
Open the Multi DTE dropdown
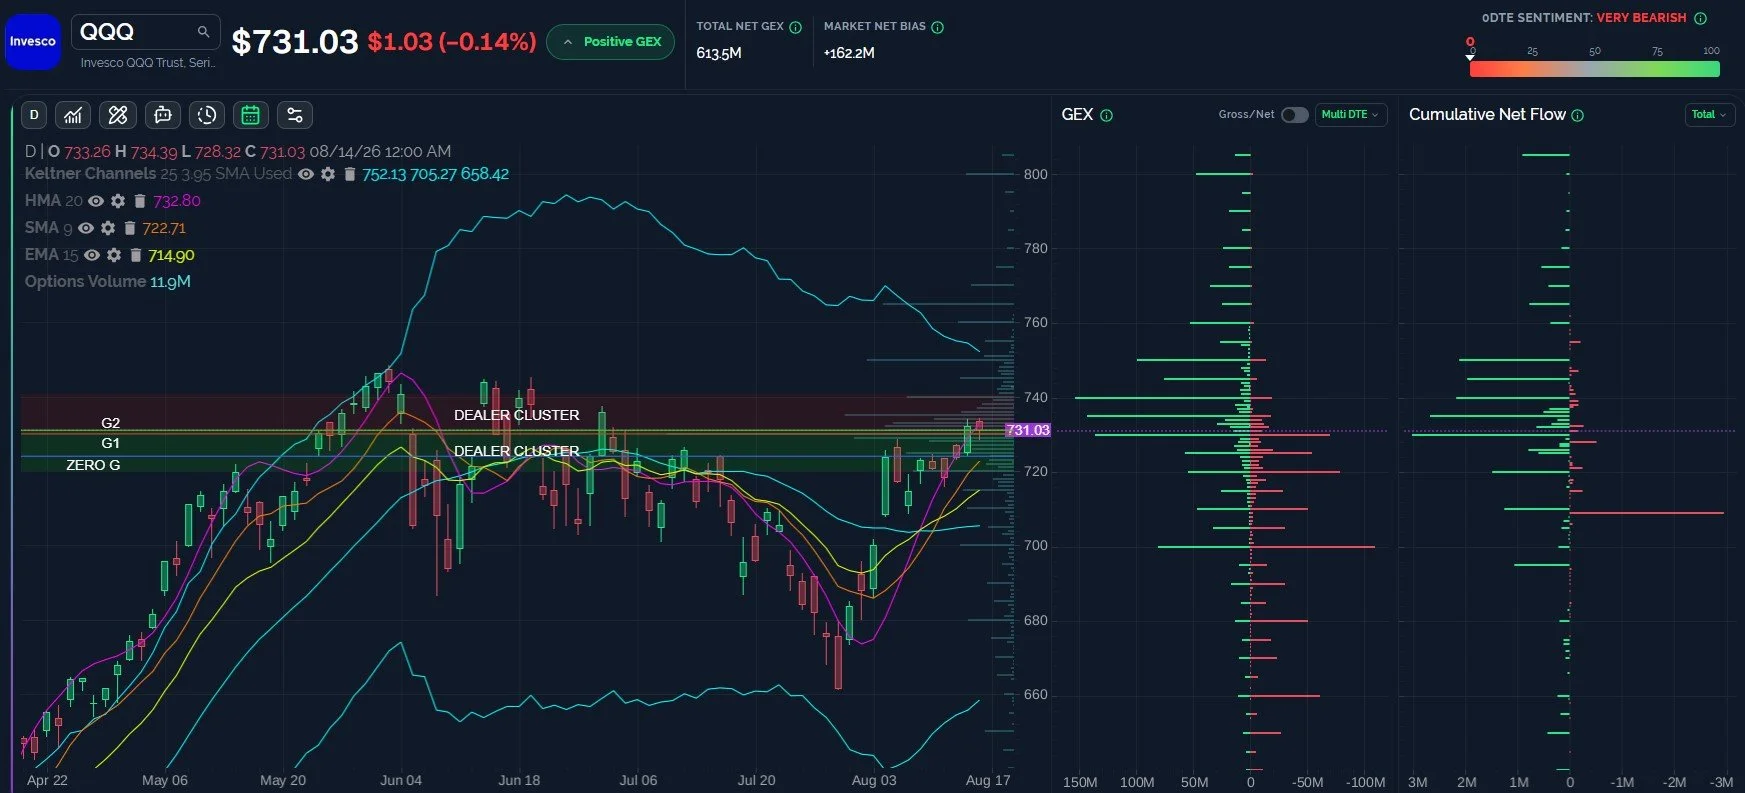[x=1350, y=115]
